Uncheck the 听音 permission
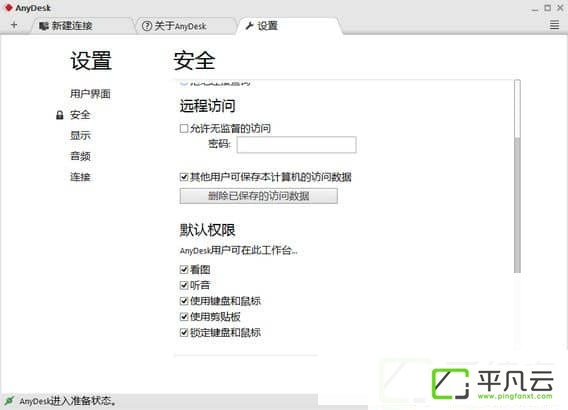This screenshot has height=410, width=568. tap(184, 285)
